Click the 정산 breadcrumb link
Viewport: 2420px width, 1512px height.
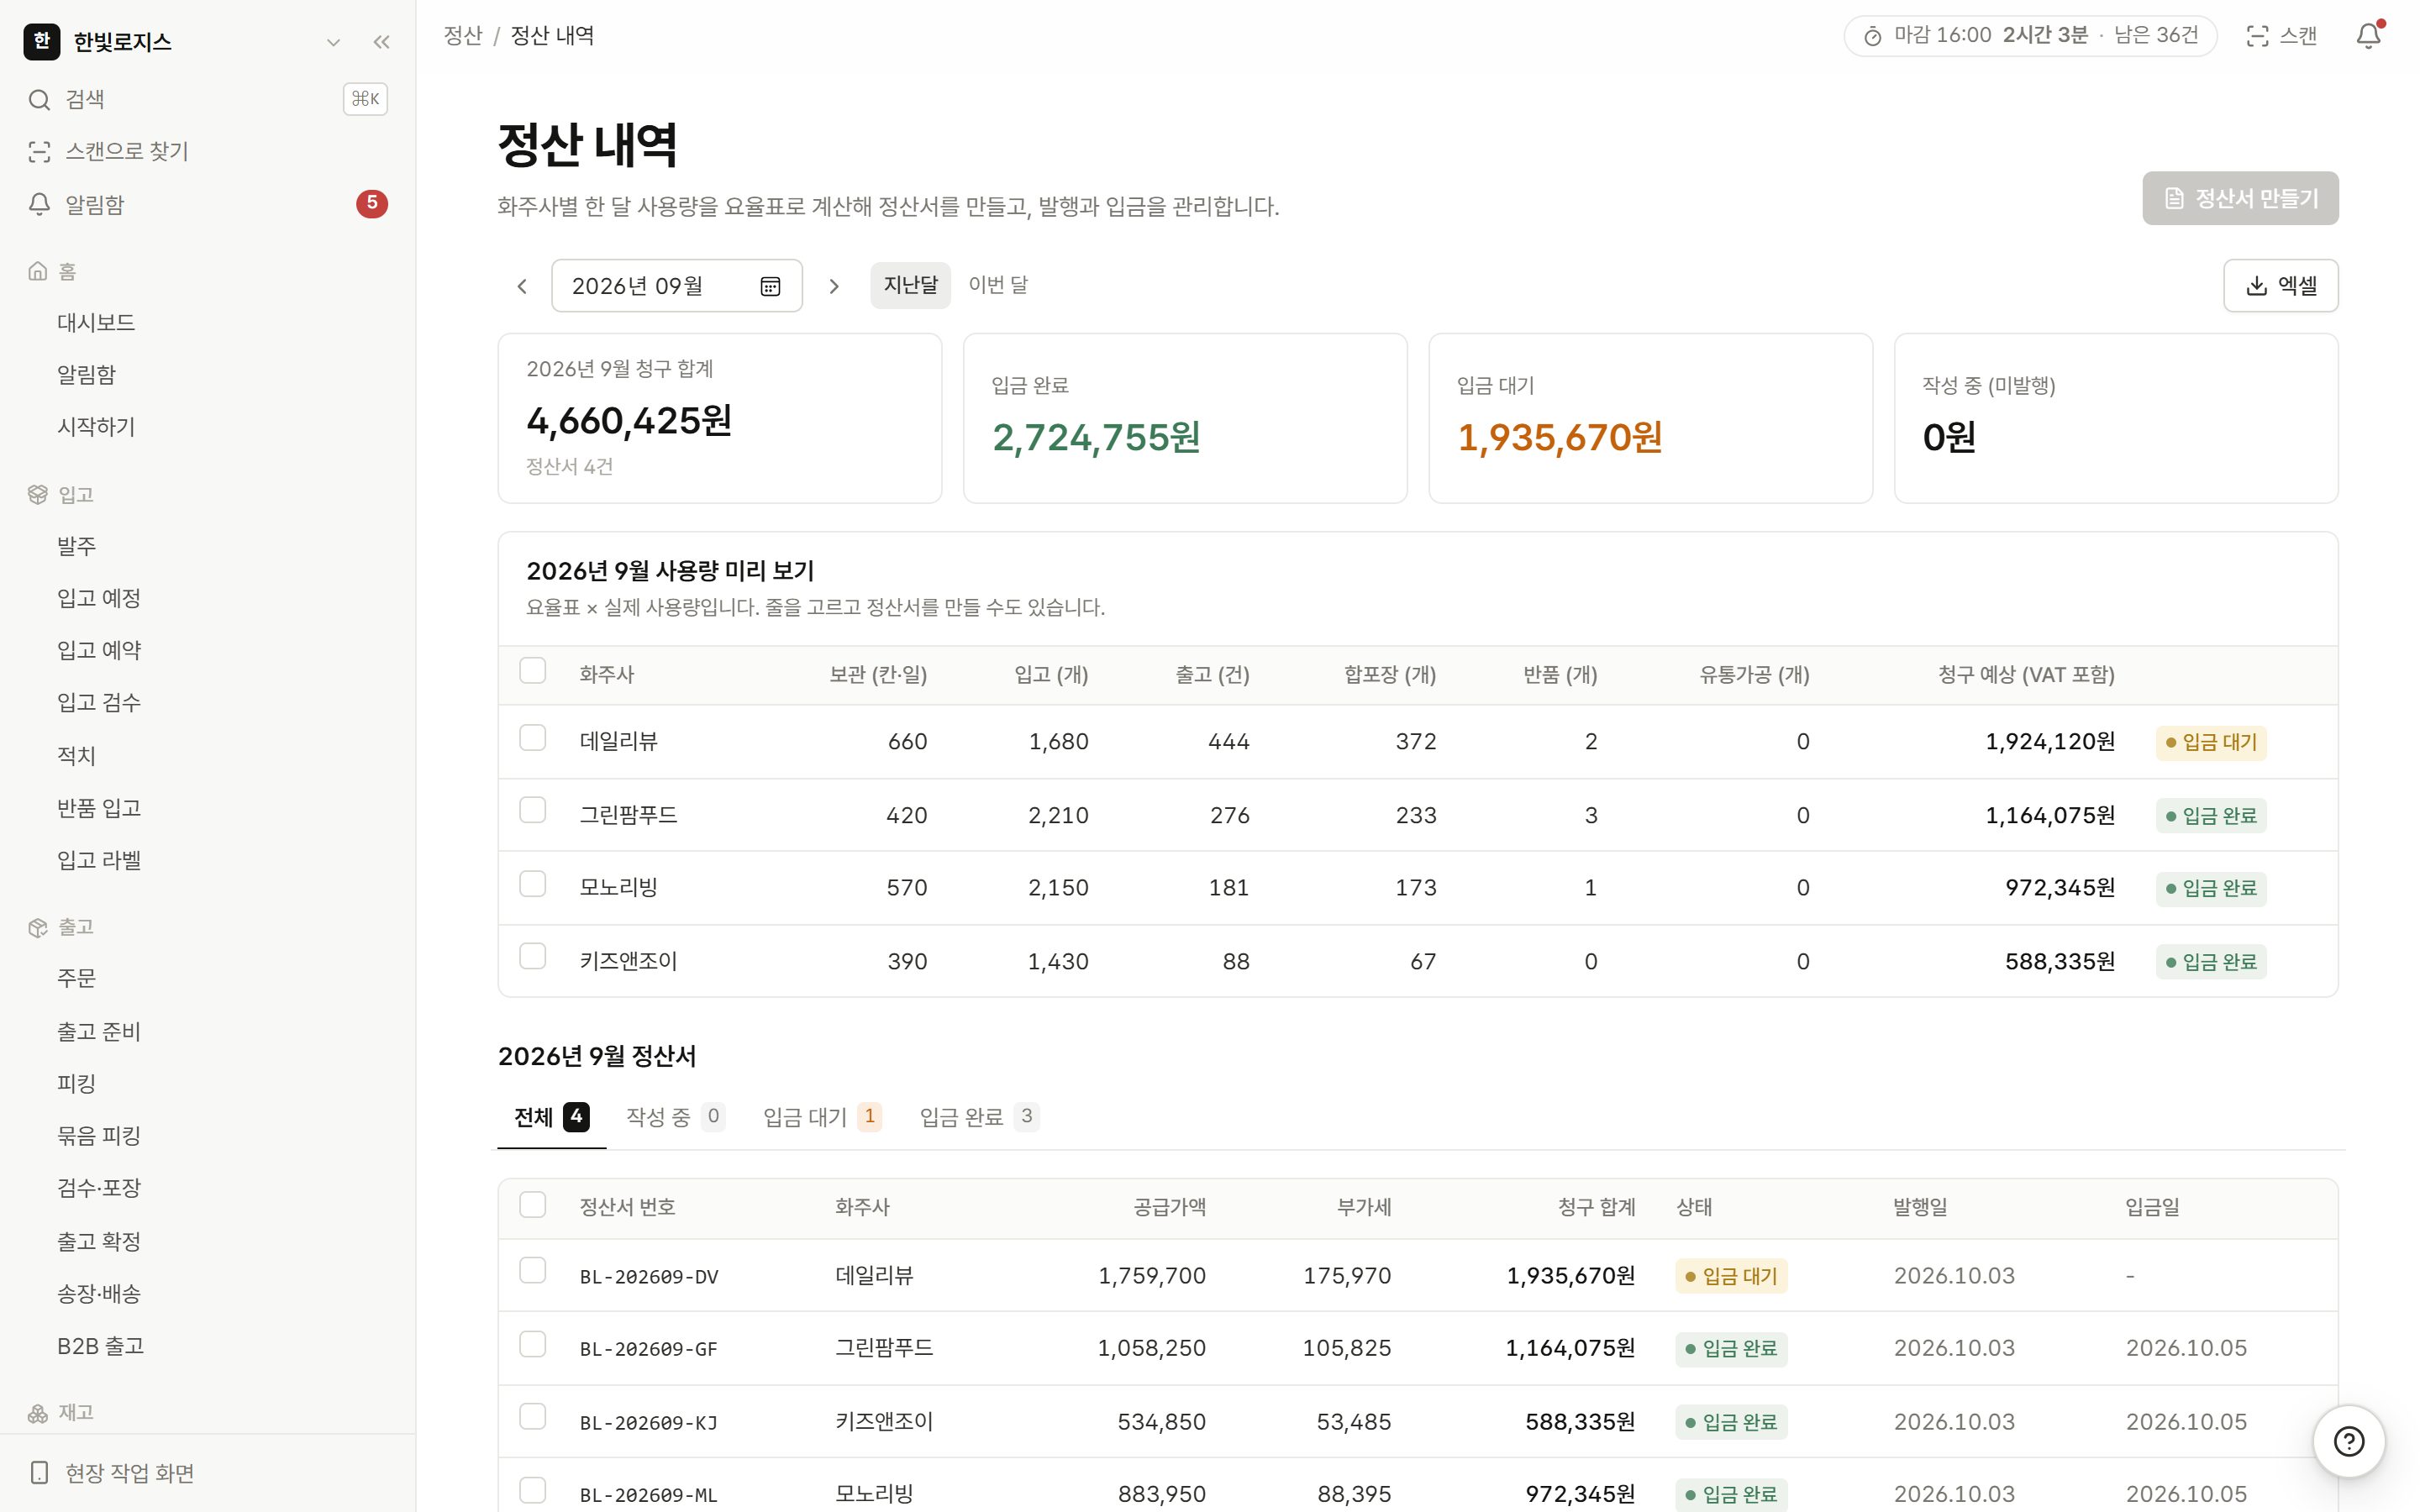pos(463,36)
